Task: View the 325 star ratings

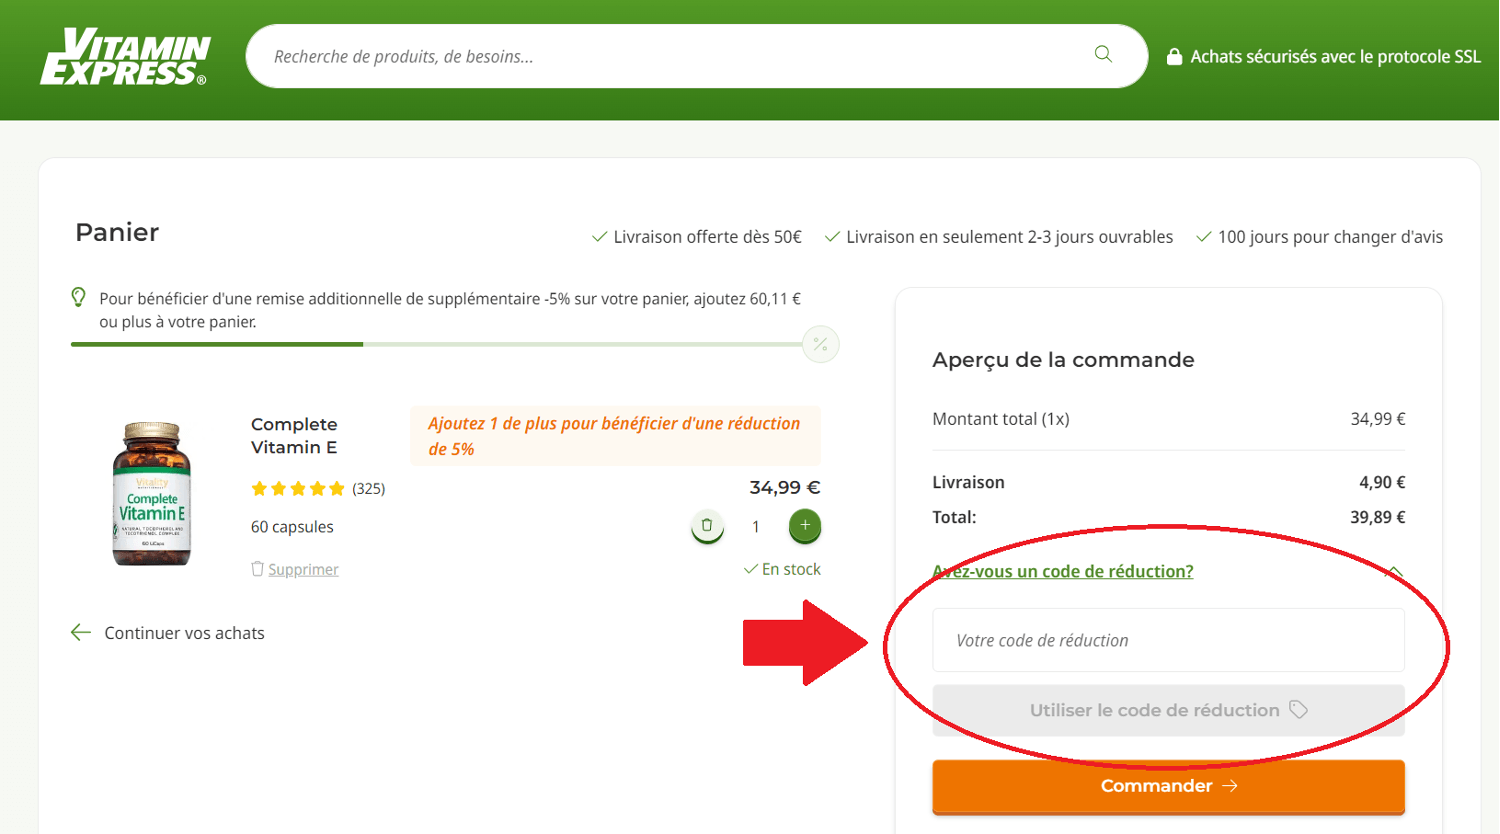Action: [317, 489]
